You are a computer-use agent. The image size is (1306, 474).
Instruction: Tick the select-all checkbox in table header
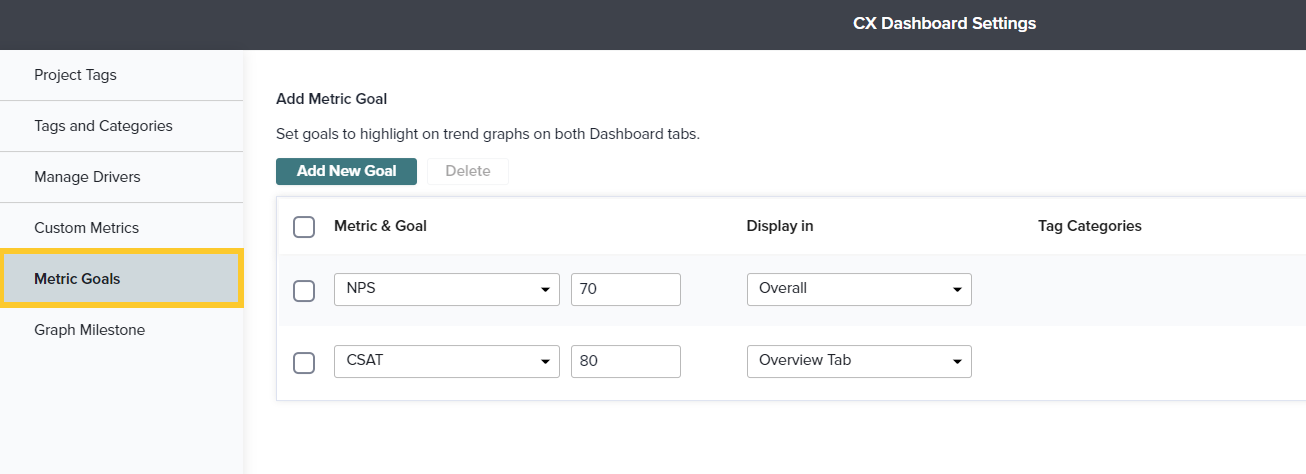pos(304,227)
